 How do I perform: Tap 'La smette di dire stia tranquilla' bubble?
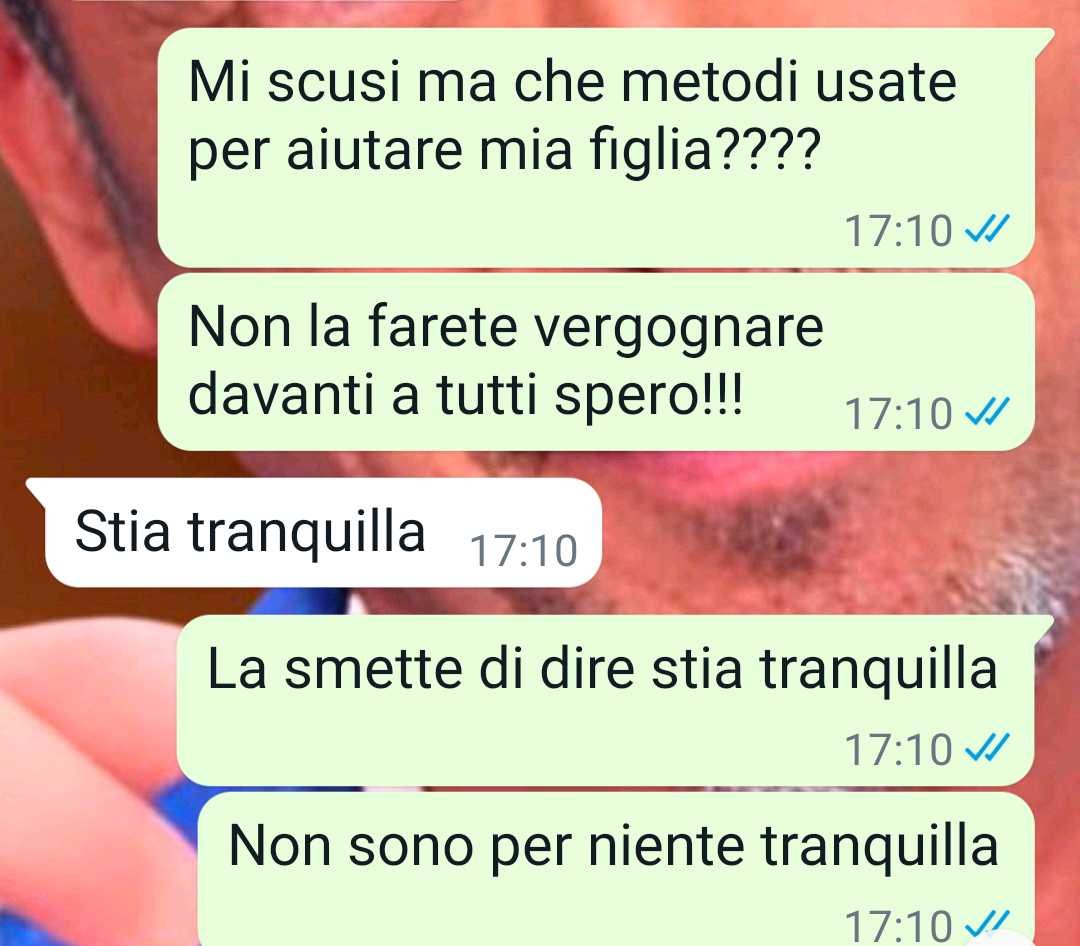606,700
